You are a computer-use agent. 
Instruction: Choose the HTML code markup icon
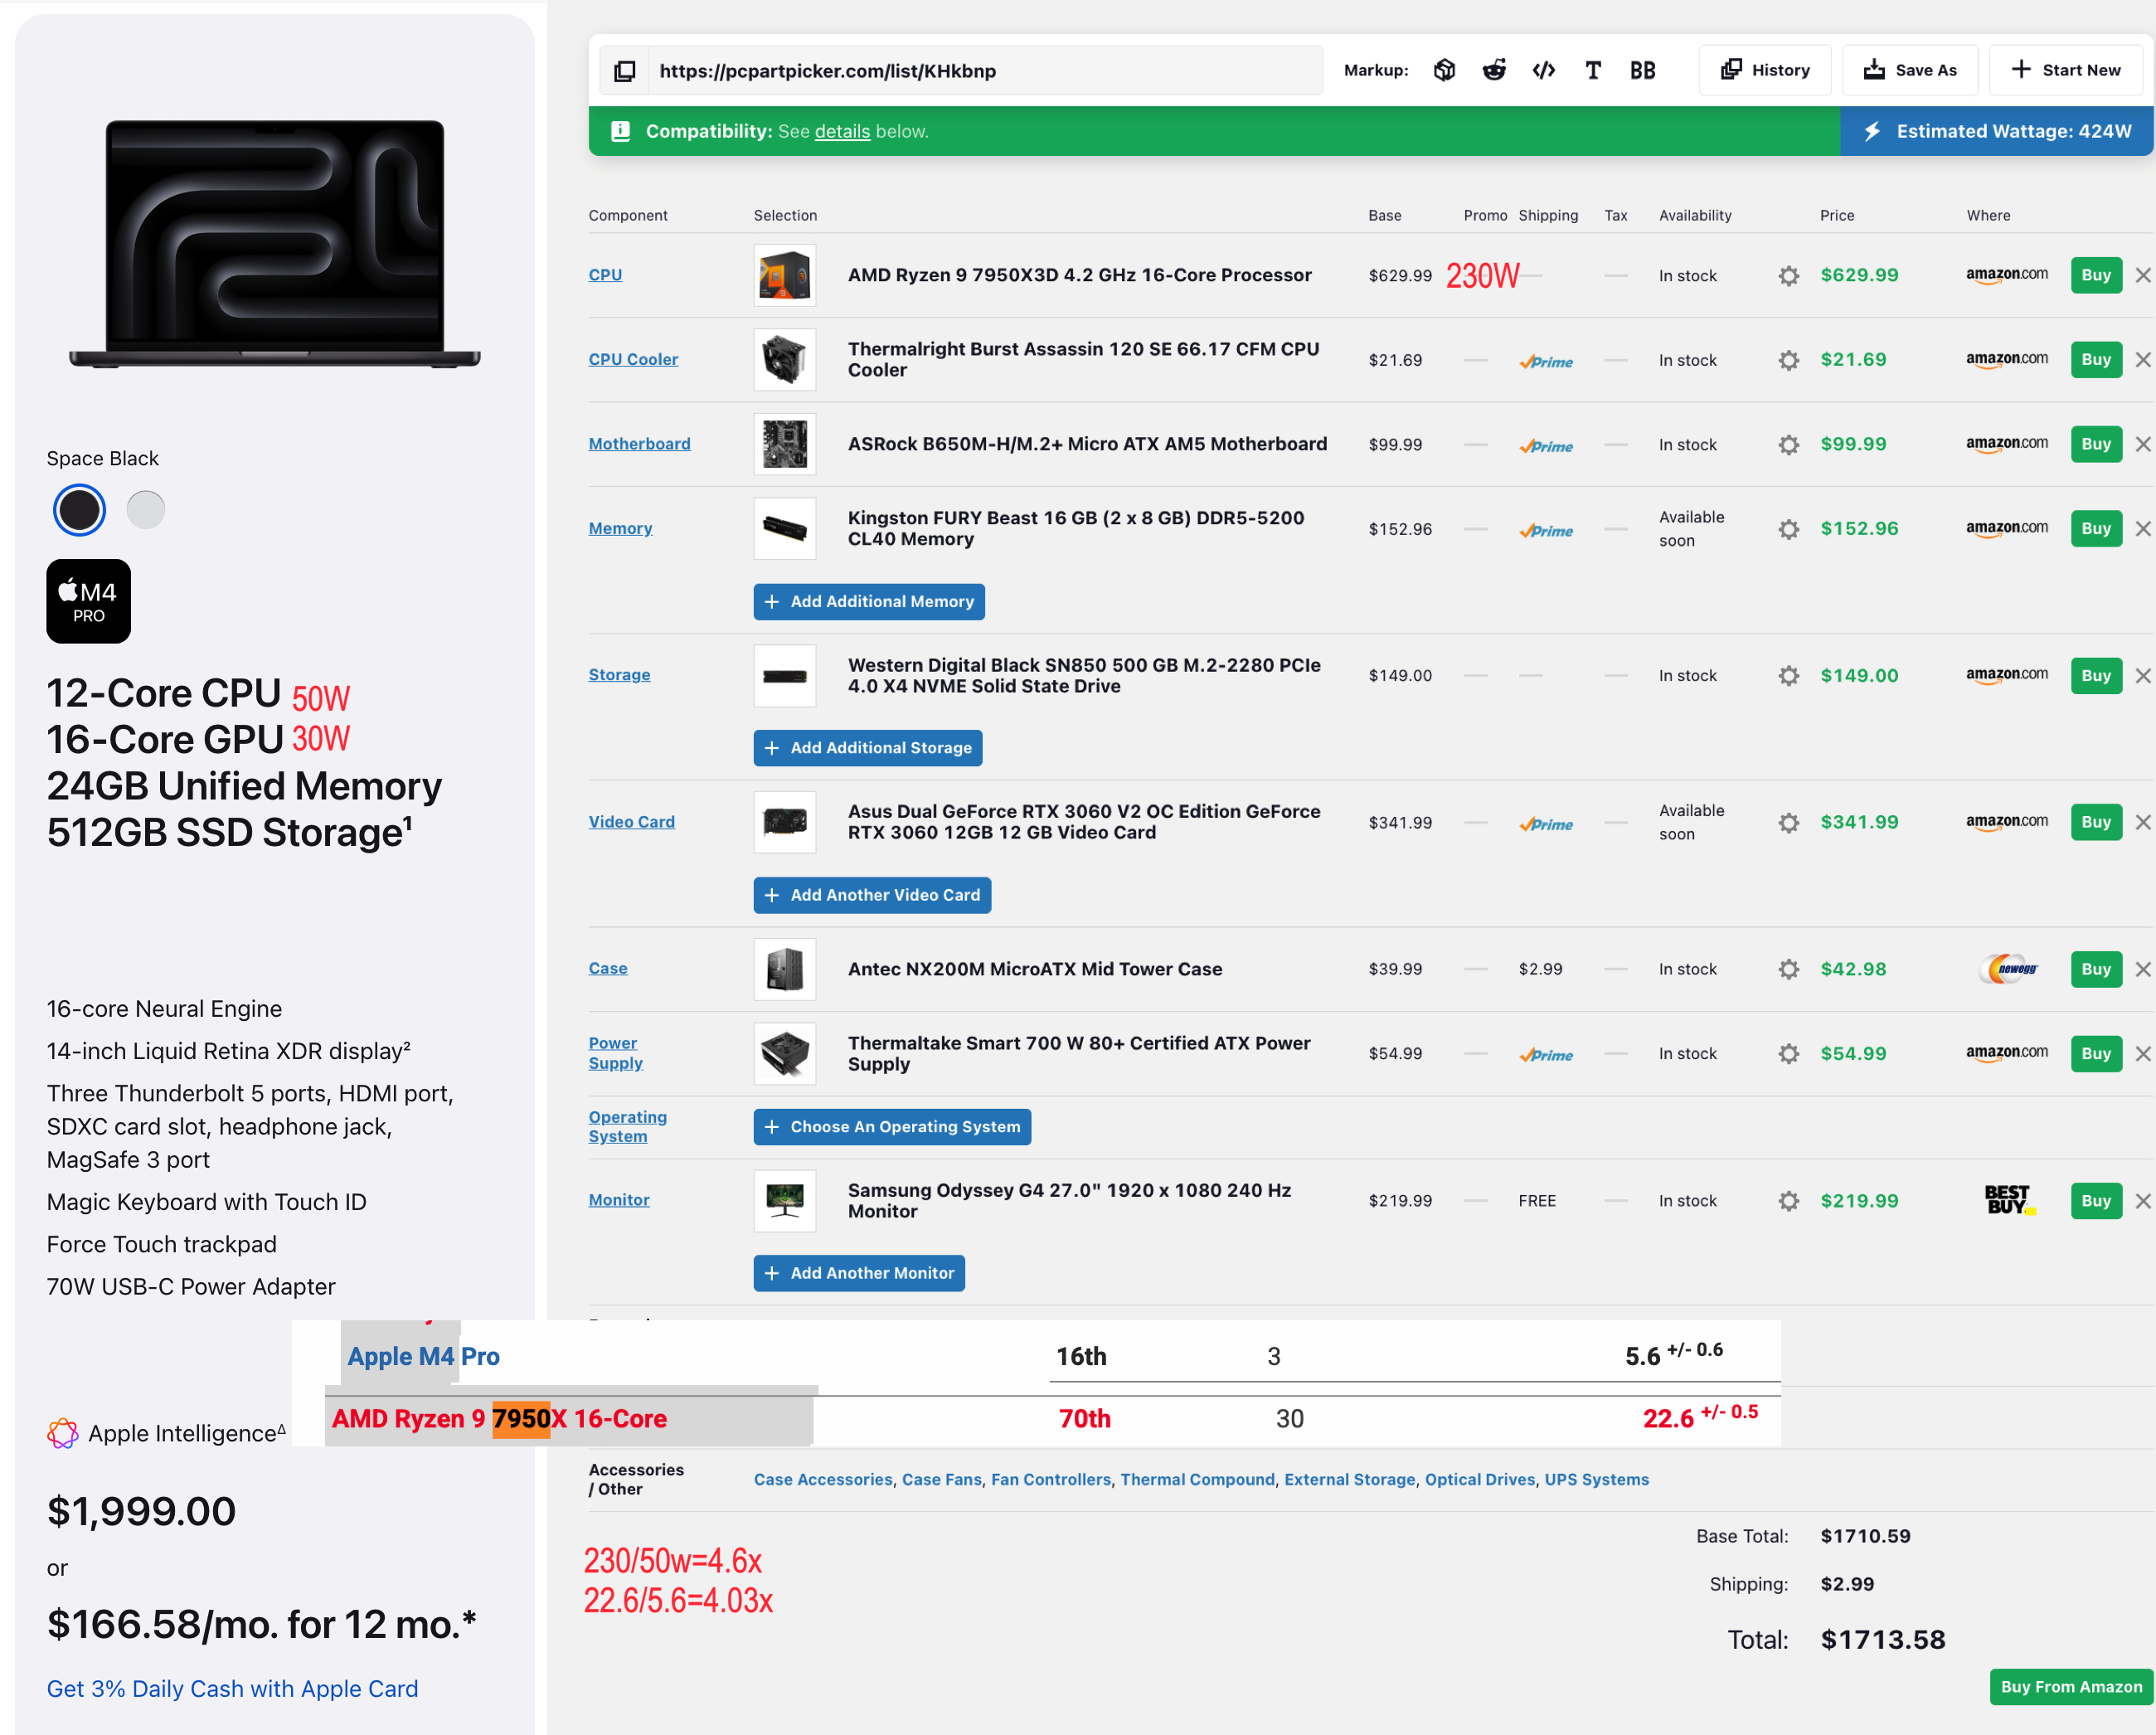coord(1543,70)
